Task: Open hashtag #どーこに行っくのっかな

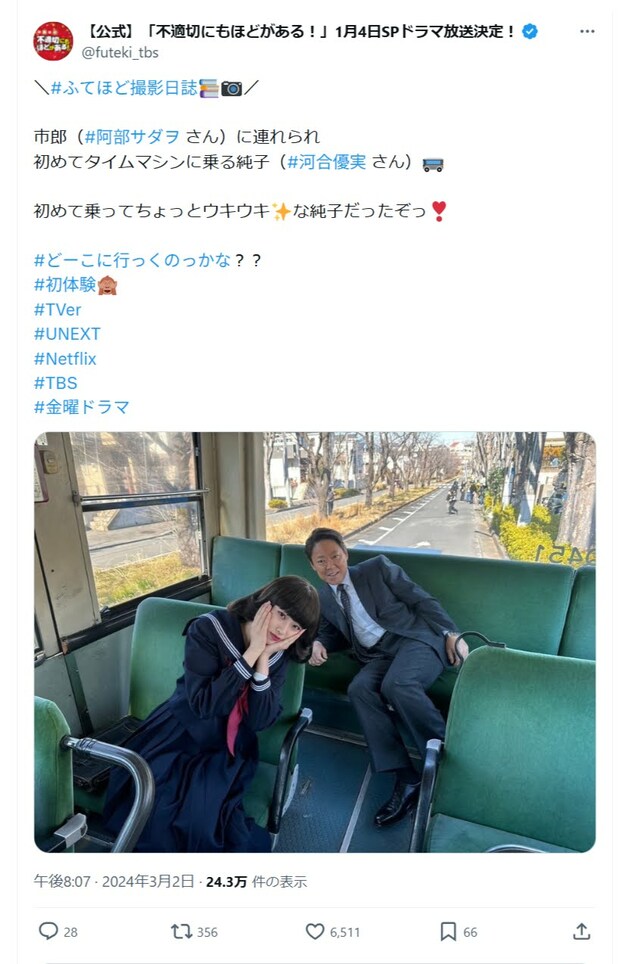Action: 132,260
